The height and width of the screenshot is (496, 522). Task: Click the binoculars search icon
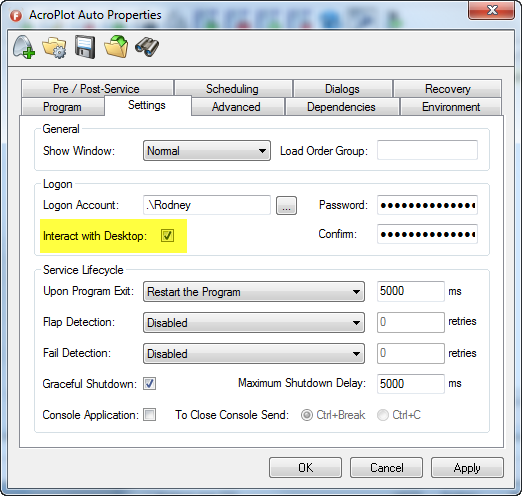click(x=147, y=47)
